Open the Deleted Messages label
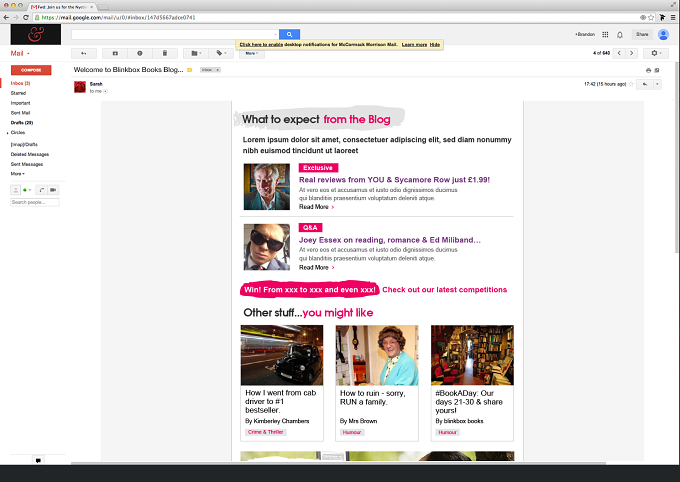 30,154
